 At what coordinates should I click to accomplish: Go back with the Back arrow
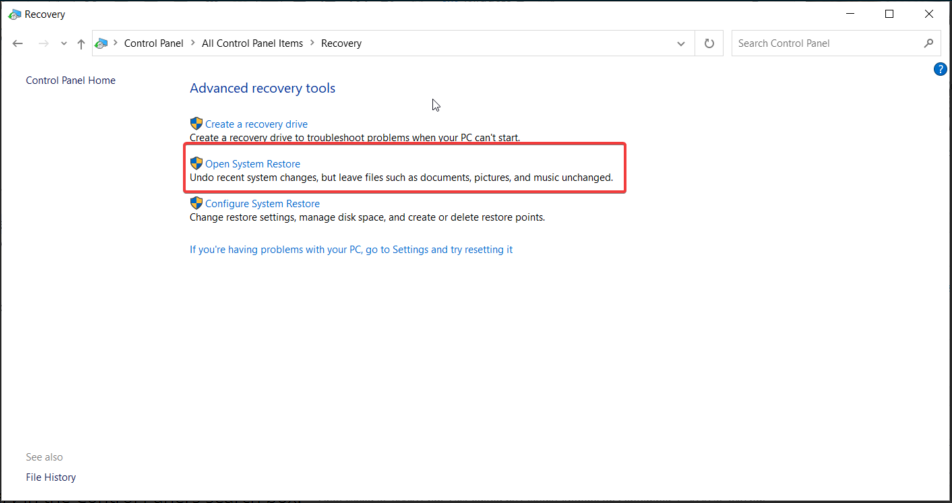(18, 44)
